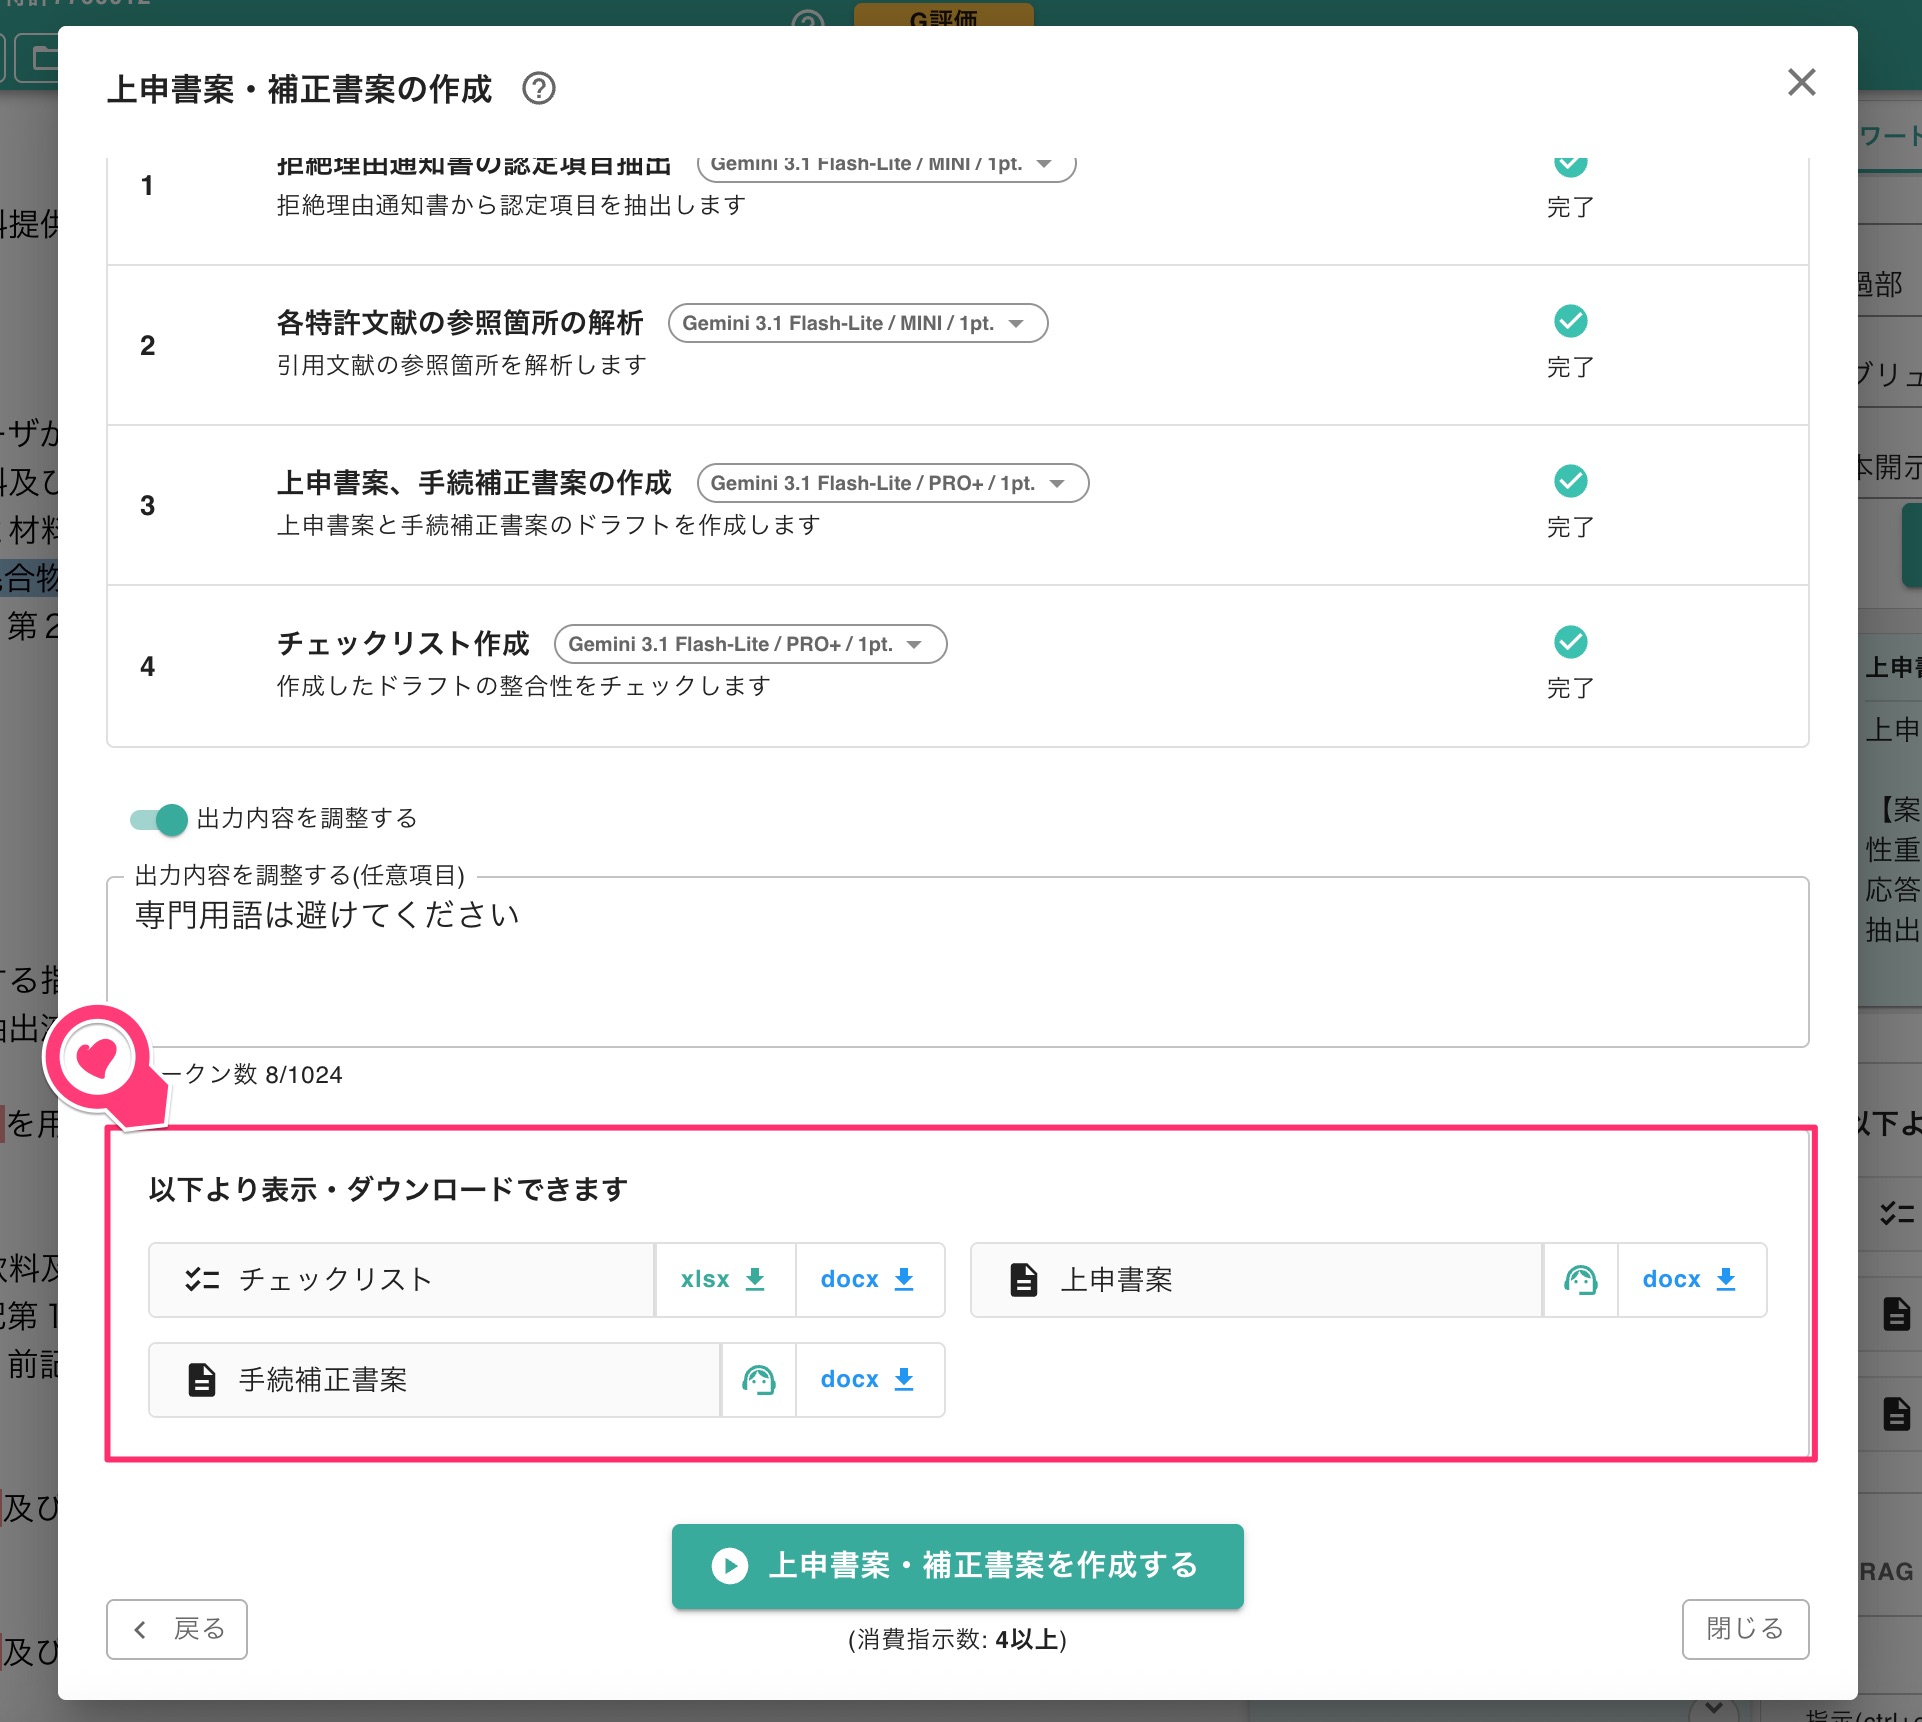Click the document icon in 手続補正書案 row
Screen dimensions: 1922x1722
(202, 1380)
